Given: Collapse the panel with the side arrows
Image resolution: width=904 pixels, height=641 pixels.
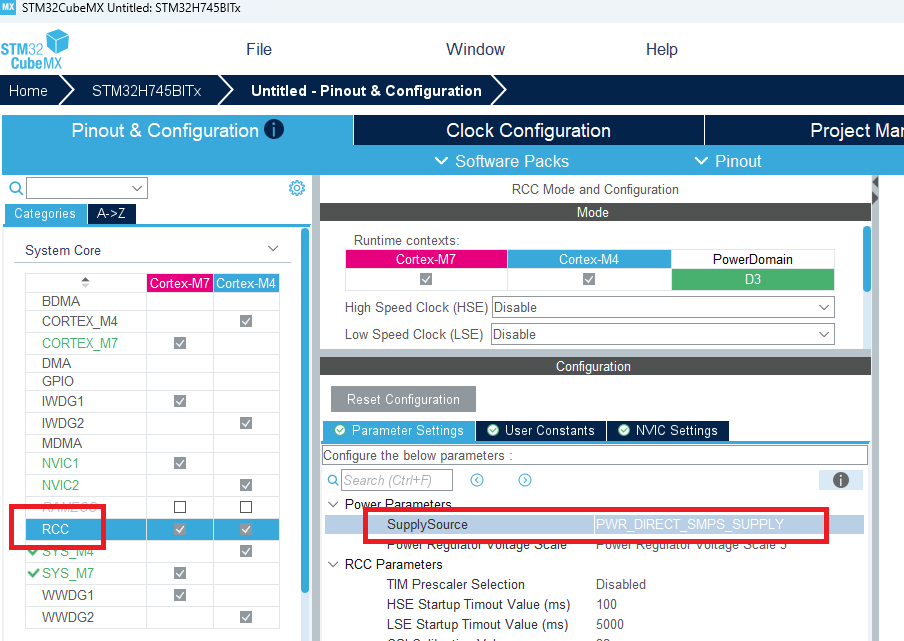Looking at the screenshot, I should click(875, 190).
